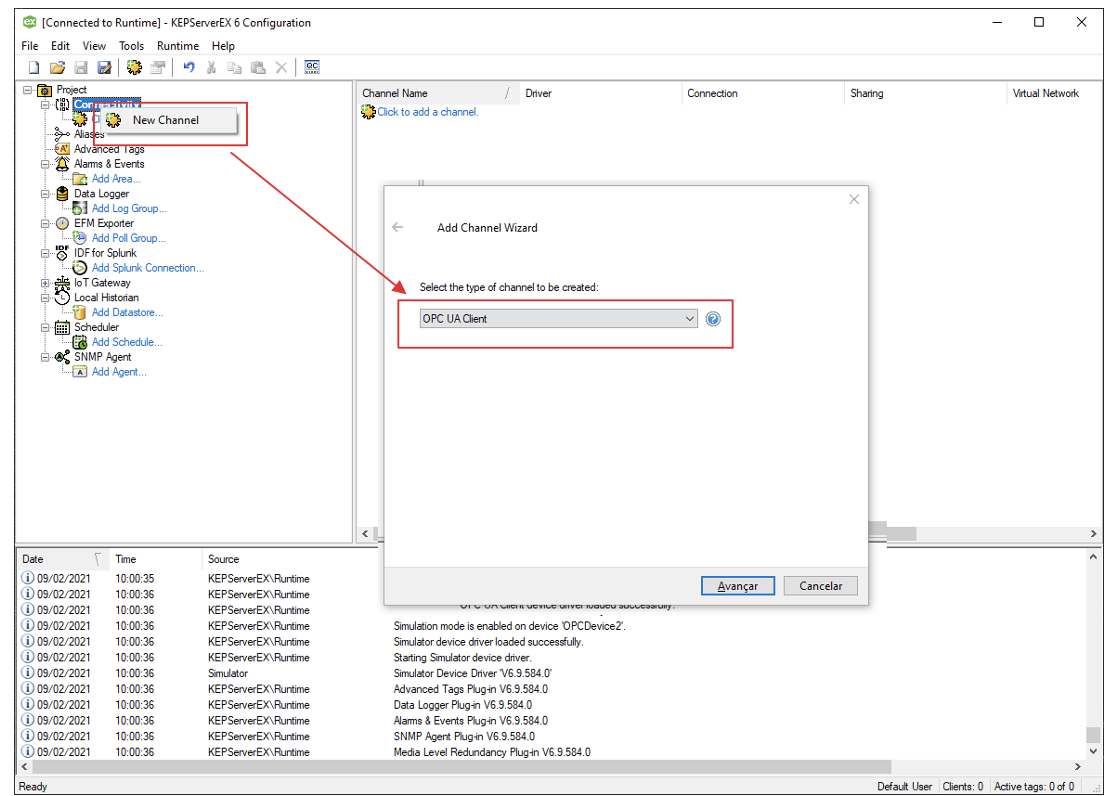Open the Edit menu
The height and width of the screenshot is (796, 1110).
coord(60,46)
